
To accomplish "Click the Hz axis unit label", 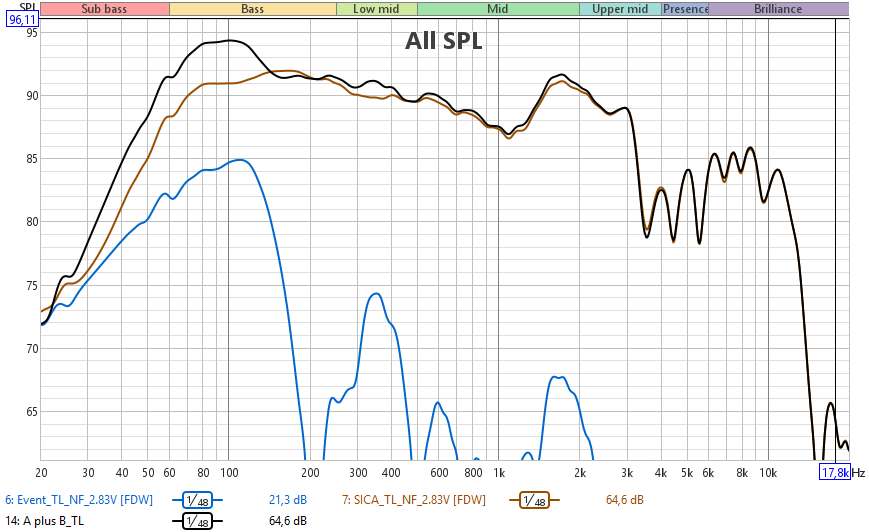I will [858, 472].
